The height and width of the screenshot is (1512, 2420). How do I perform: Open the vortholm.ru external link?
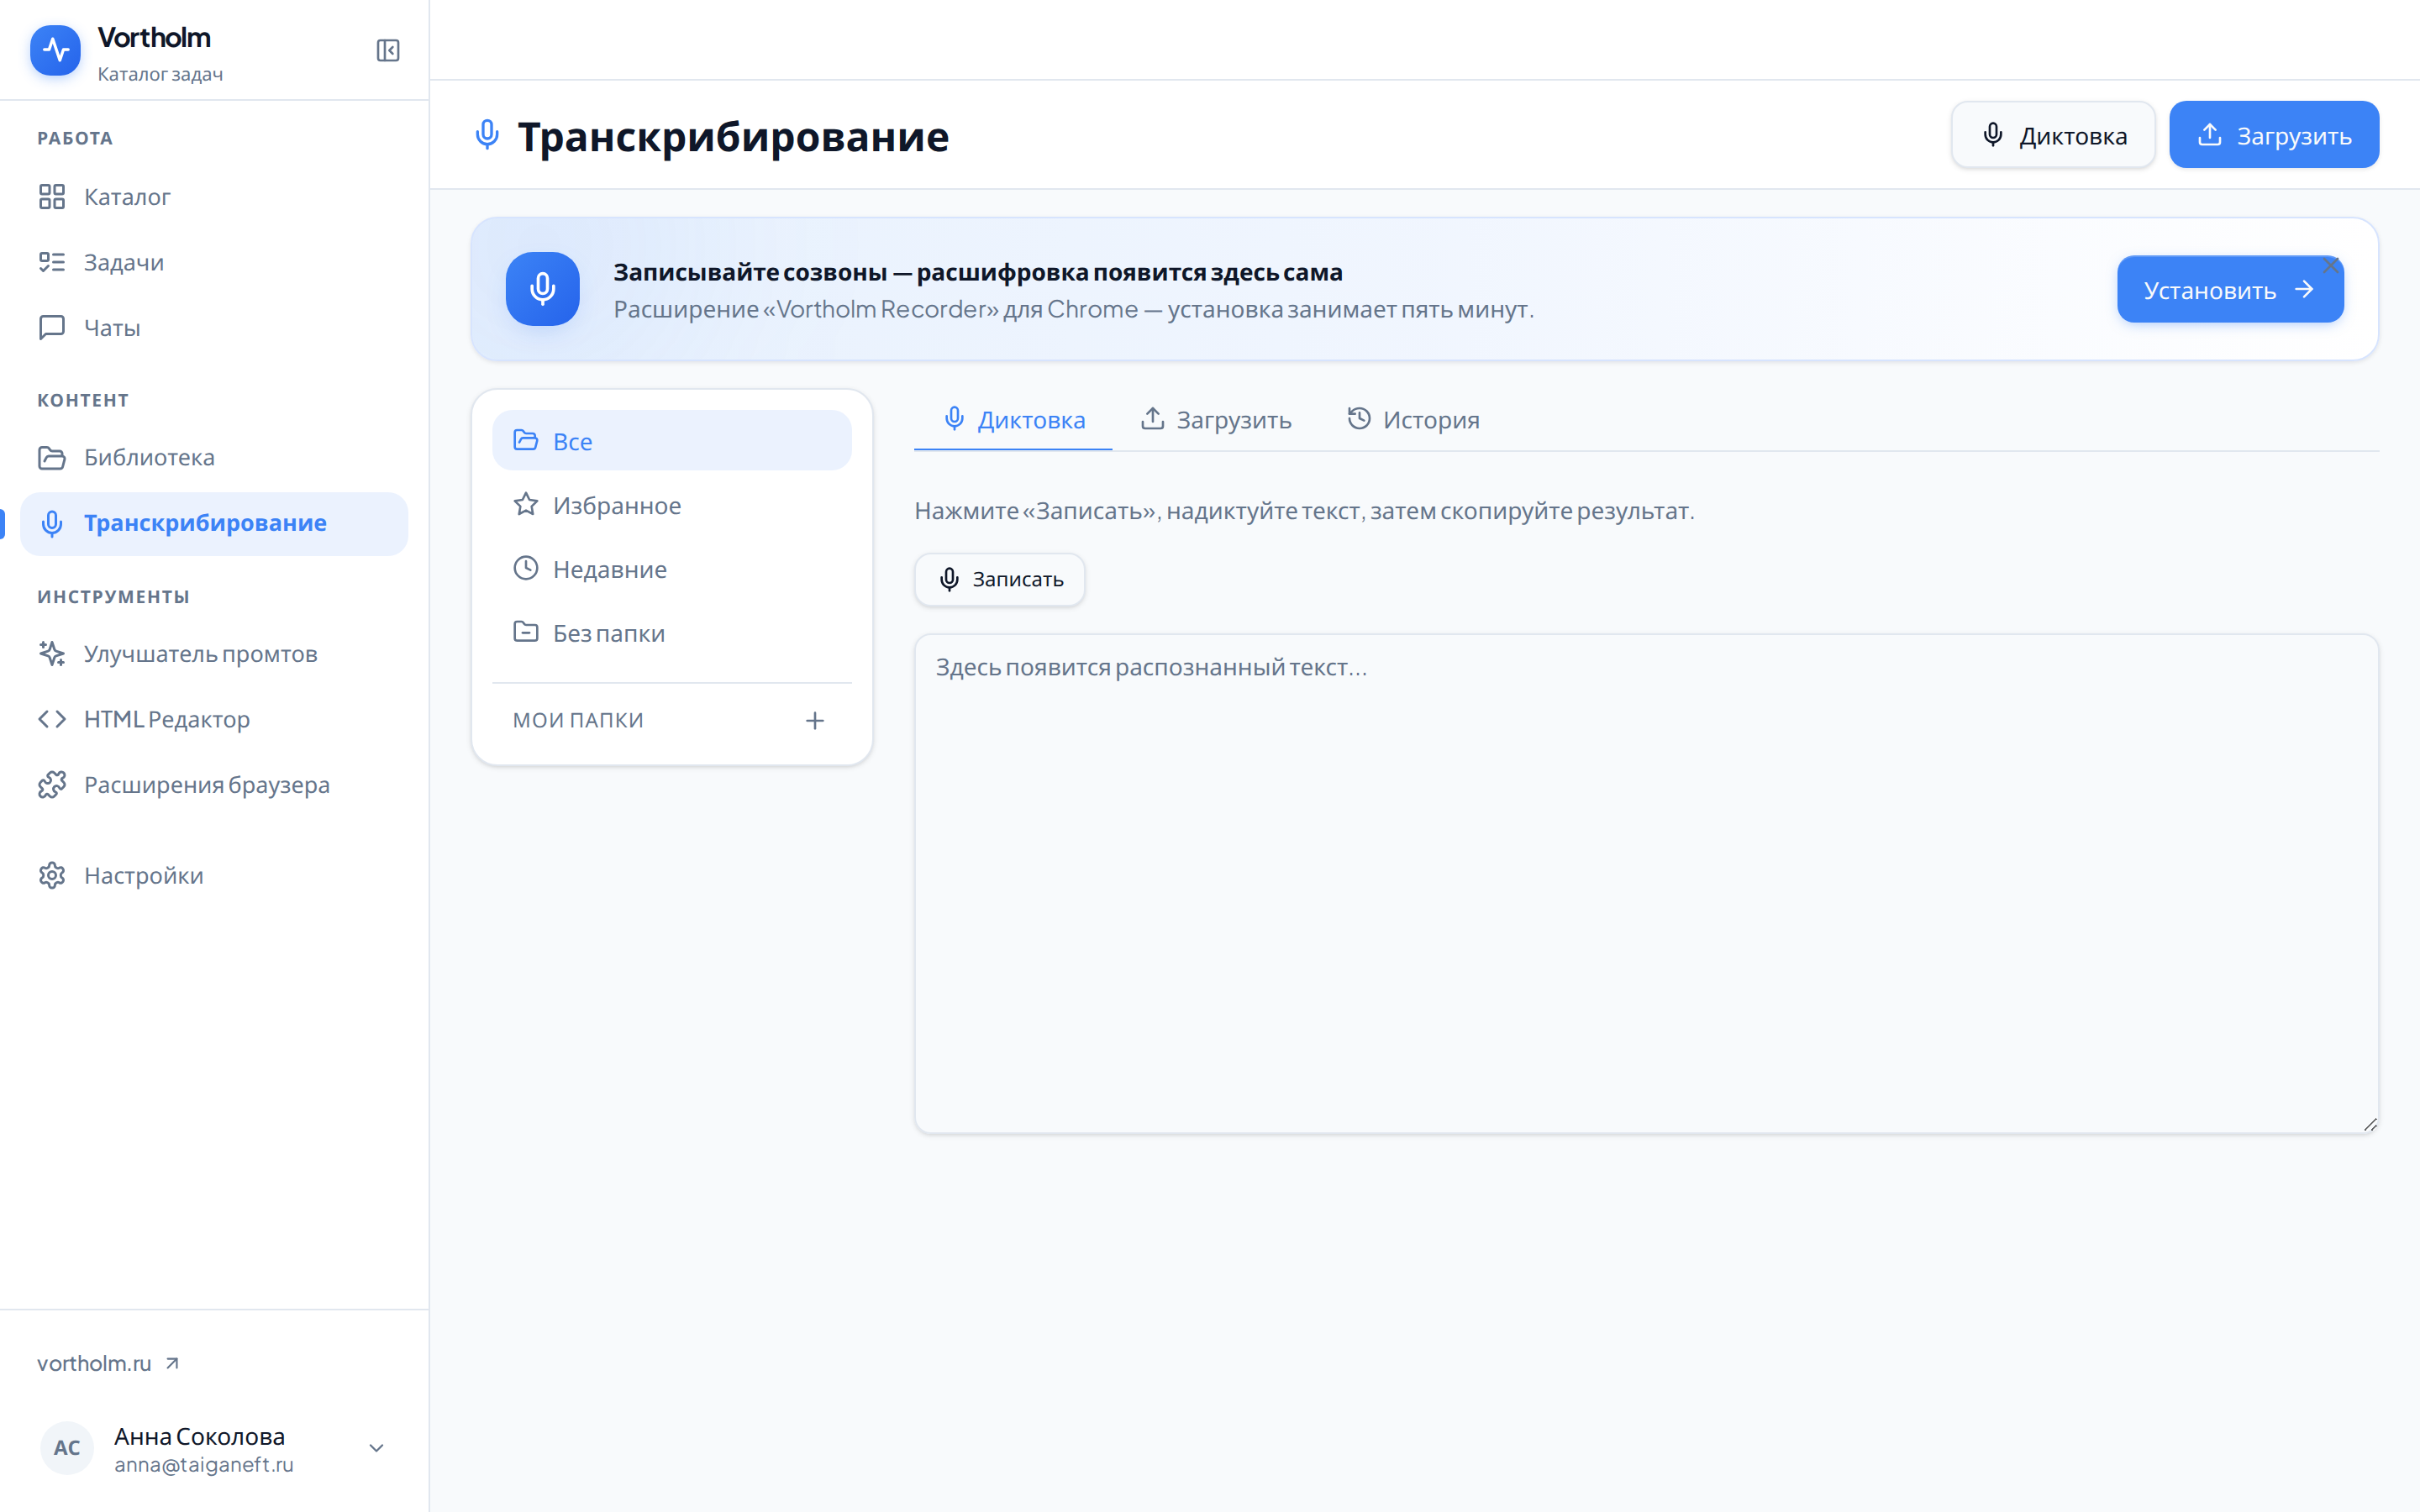point(108,1363)
